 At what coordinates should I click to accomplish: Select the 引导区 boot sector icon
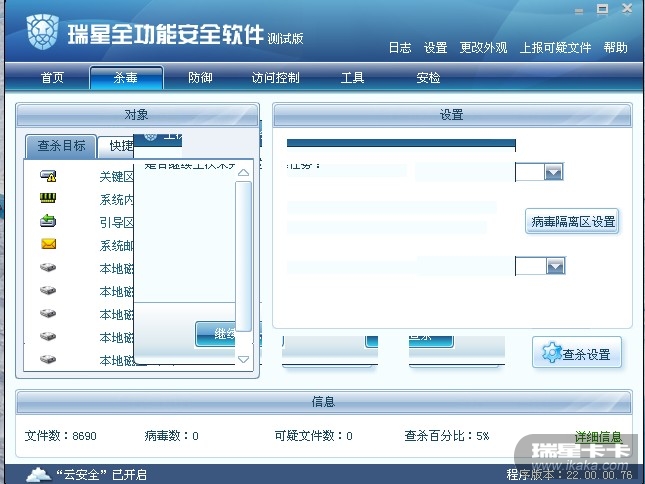pyautogui.click(x=48, y=221)
